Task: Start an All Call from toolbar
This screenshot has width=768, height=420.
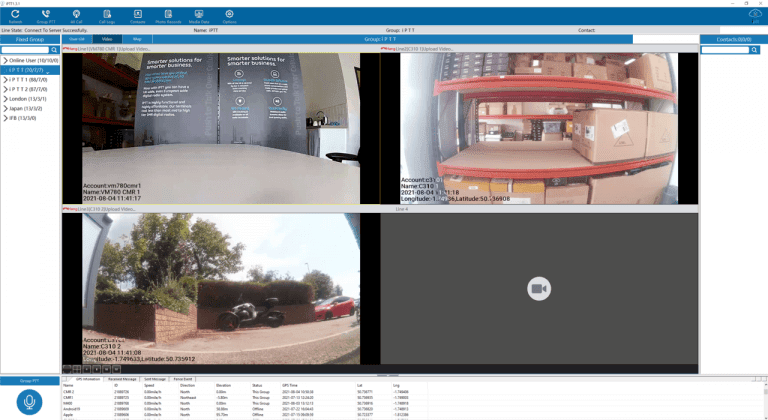Action: pos(76,16)
